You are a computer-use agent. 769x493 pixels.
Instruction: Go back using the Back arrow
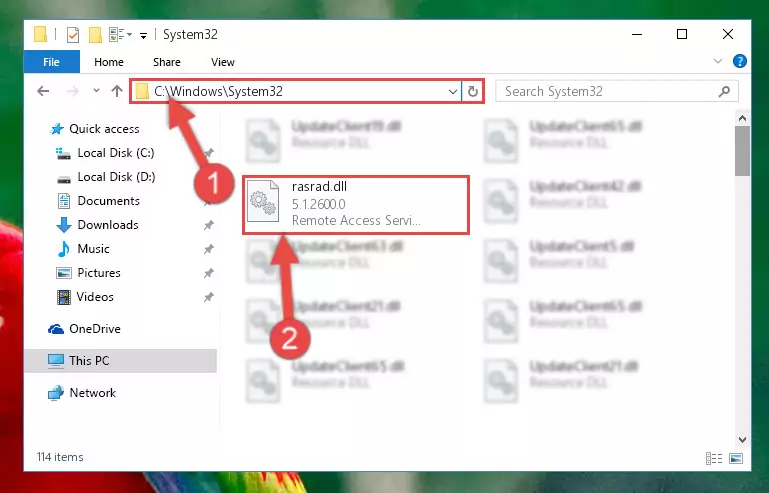(x=43, y=91)
